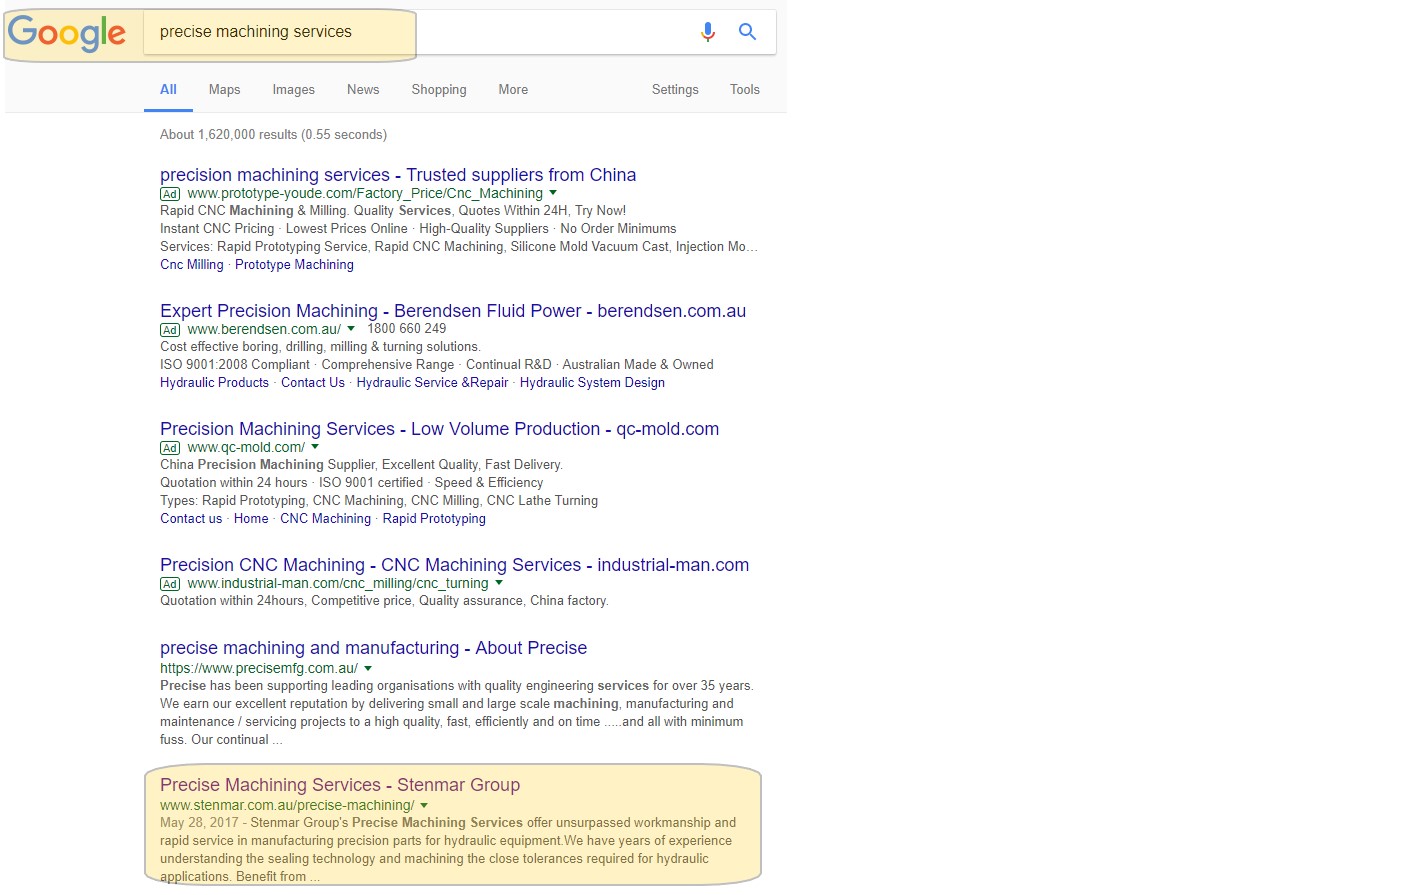Open the More search categories menu
This screenshot has width=1416, height=895.
point(513,89)
